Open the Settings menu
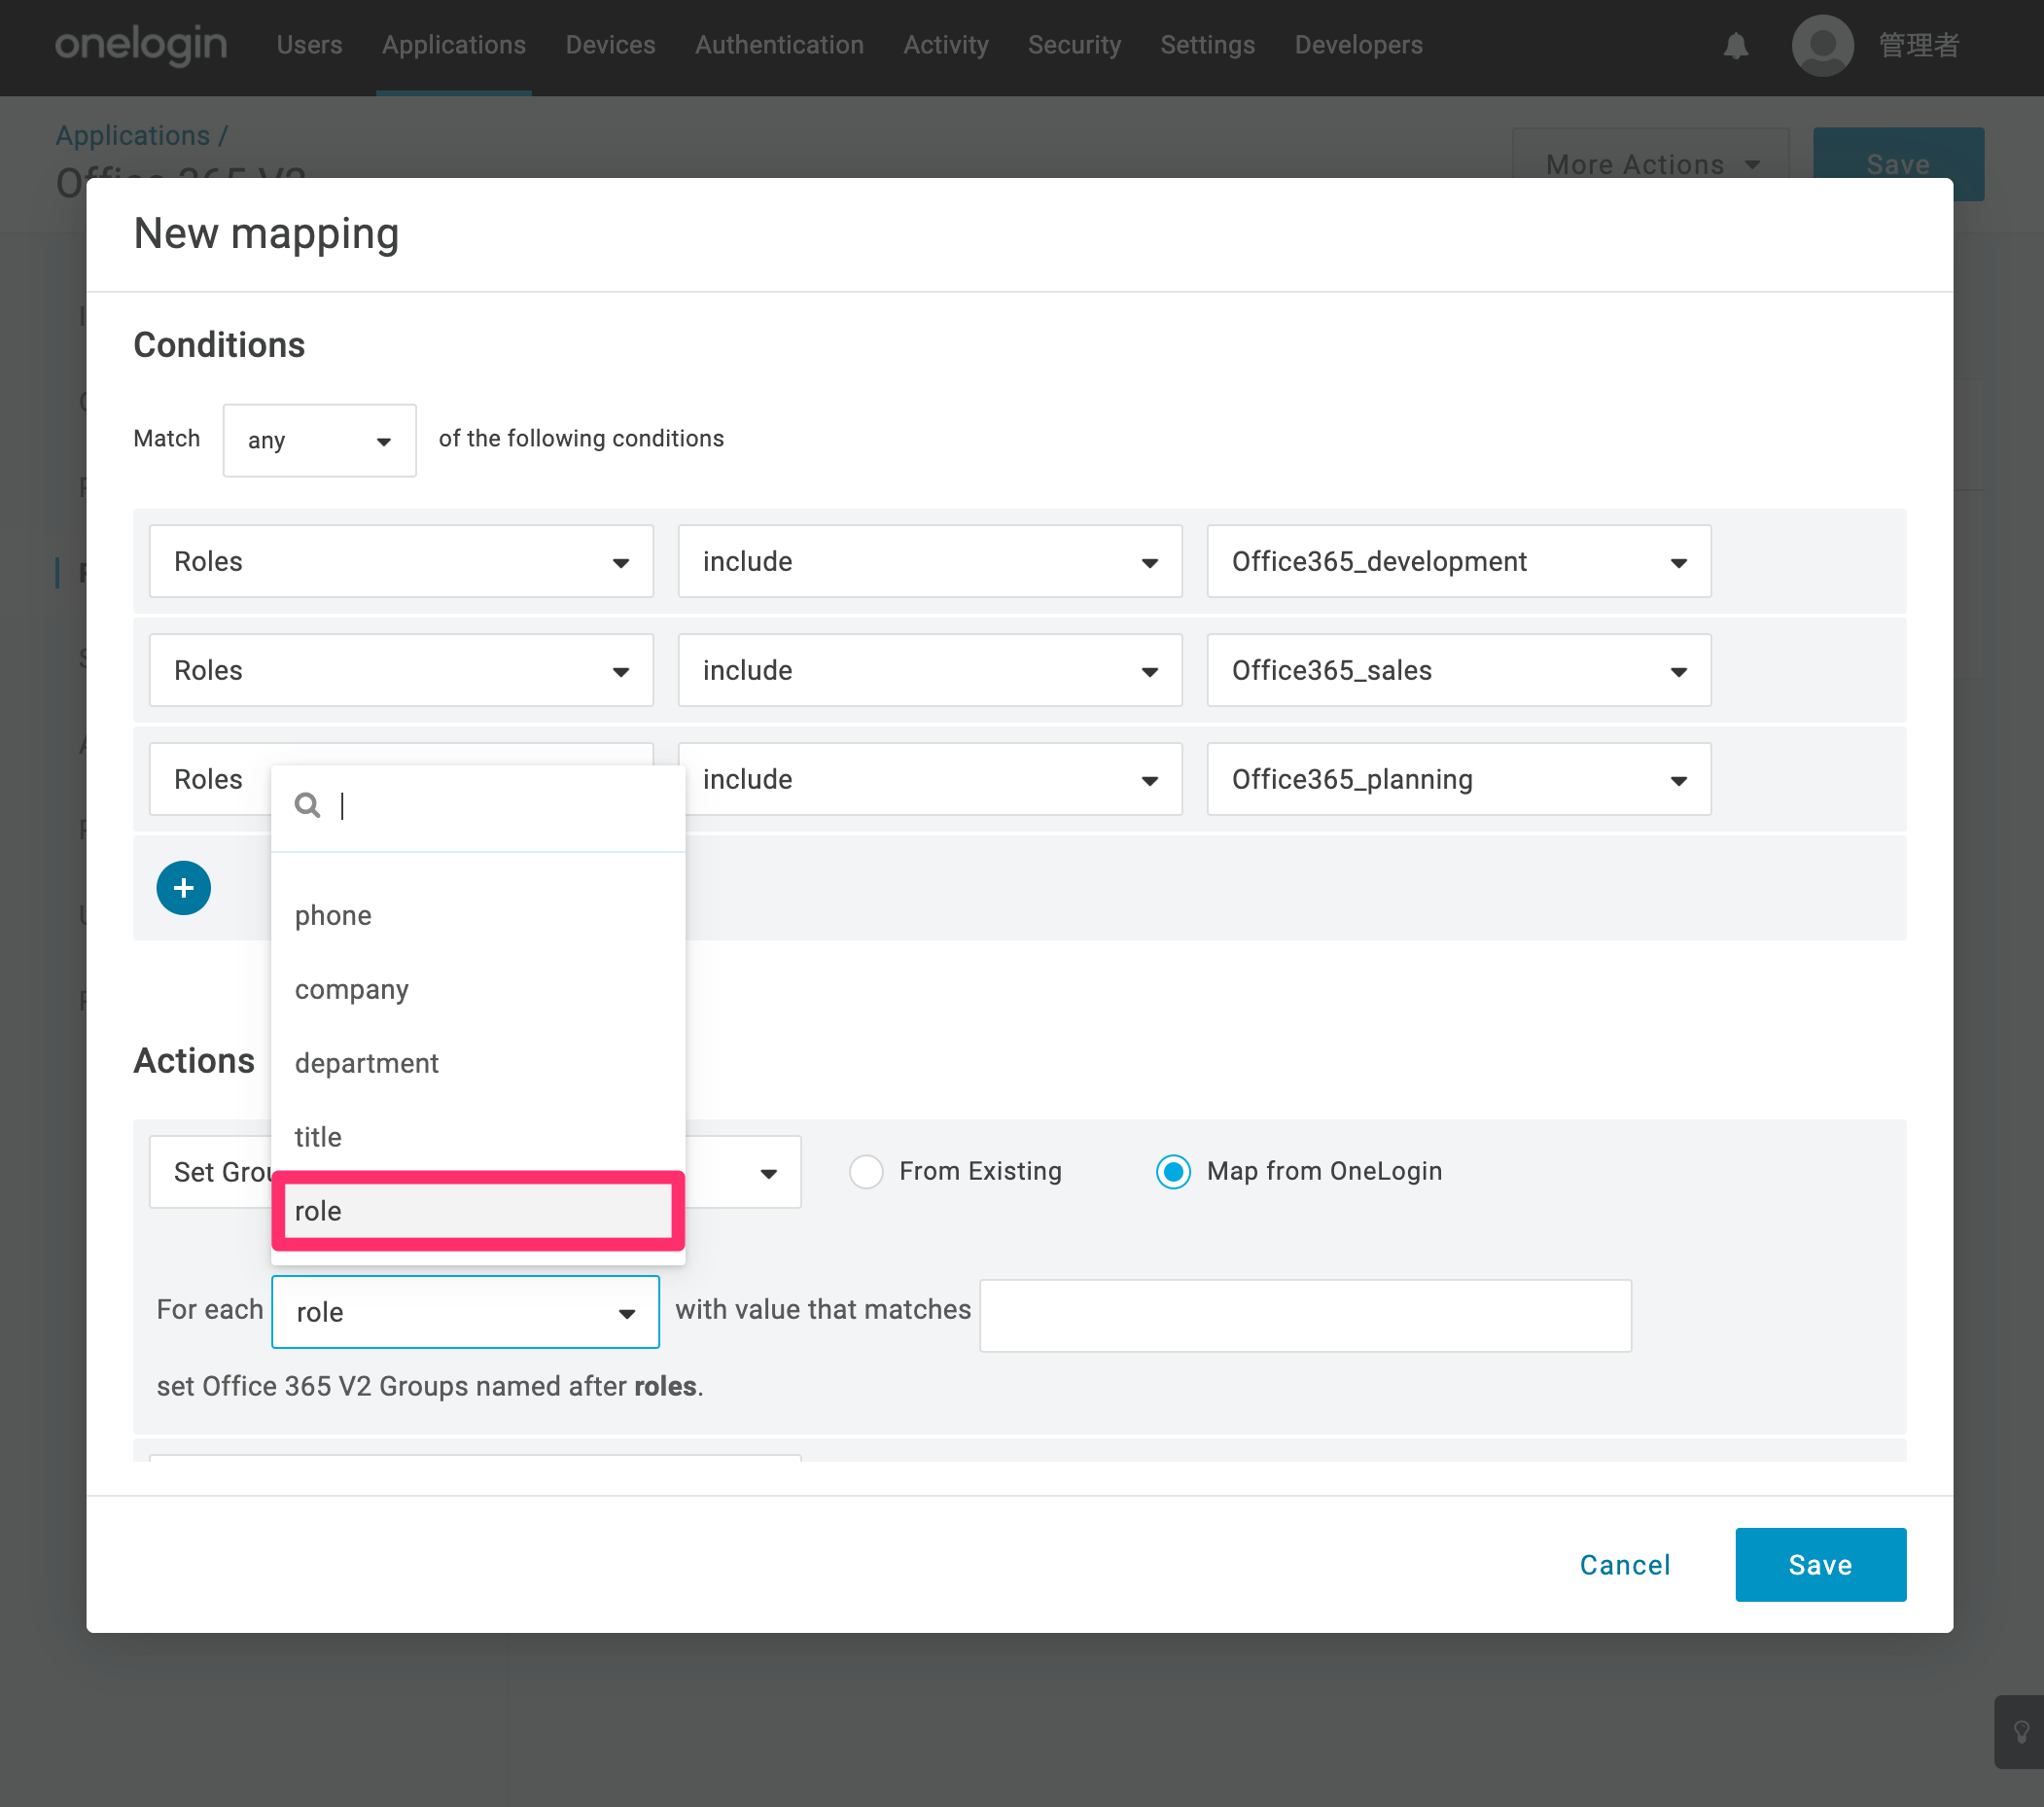This screenshot has width=2044, height=1807. tap(1208, 45)
